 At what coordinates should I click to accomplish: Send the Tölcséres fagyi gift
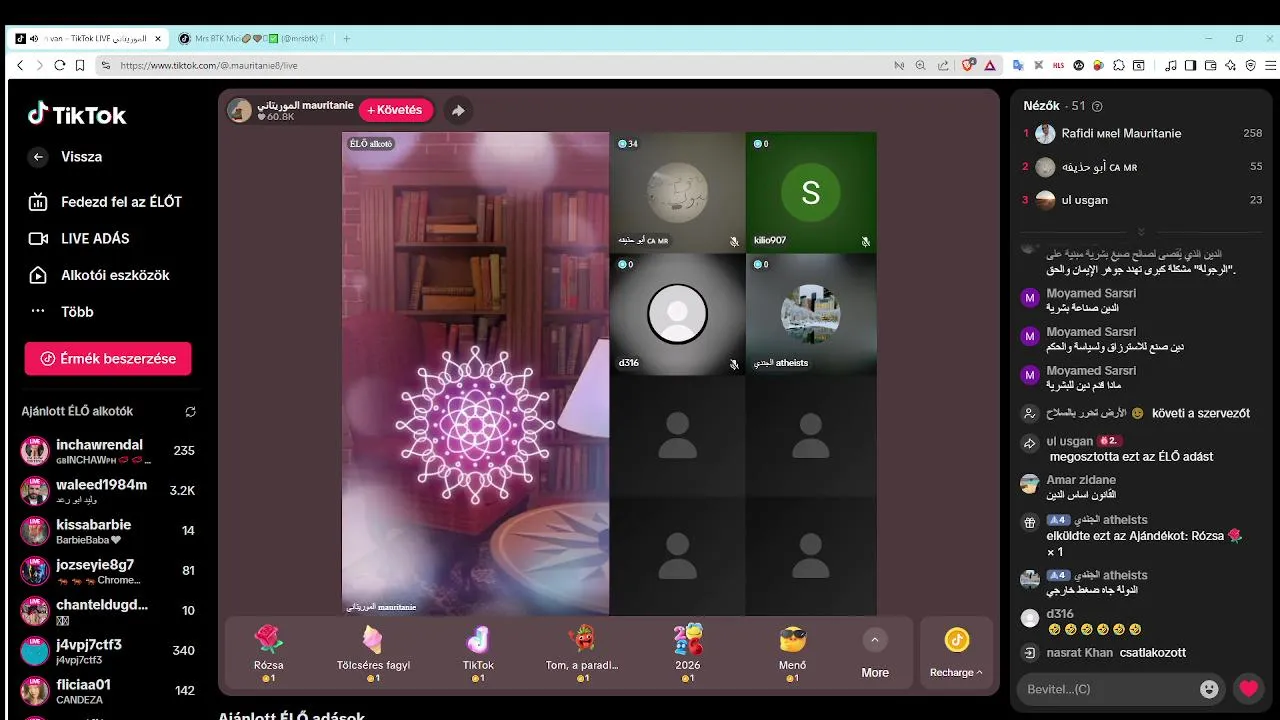[373, 652]
